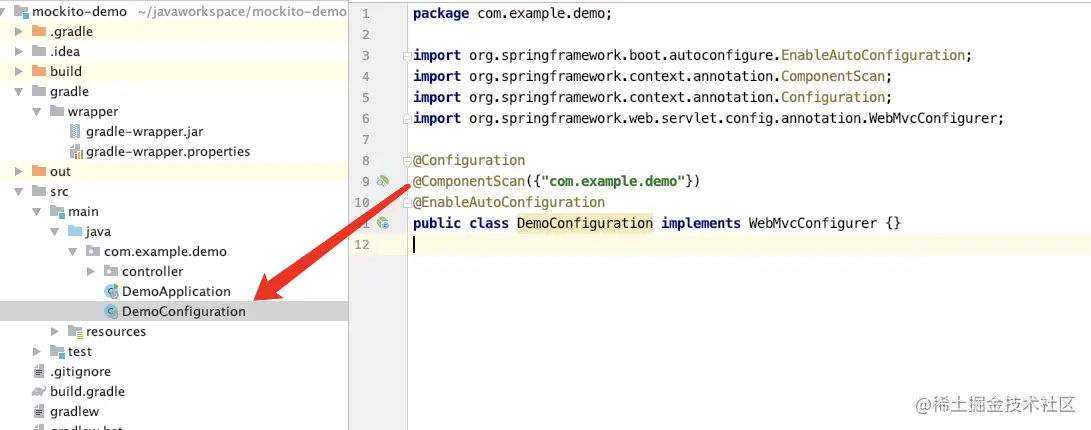
Task: Click the build orange folder icon
Action: tap(39, 71)
